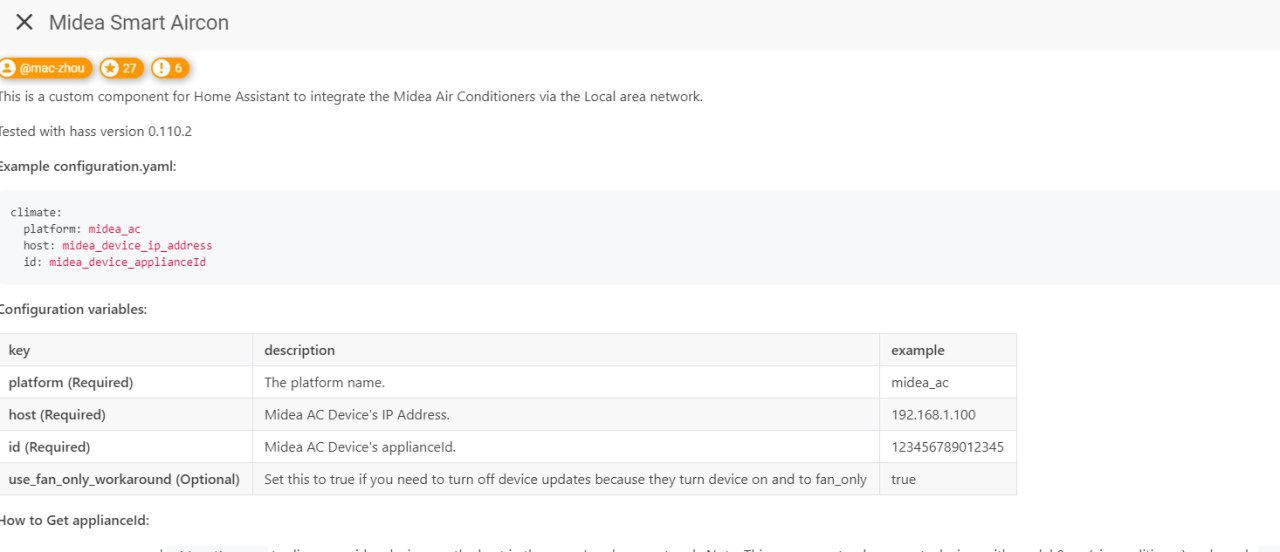Click the 'How to Get applianceId:' heading

pos(72,520)
